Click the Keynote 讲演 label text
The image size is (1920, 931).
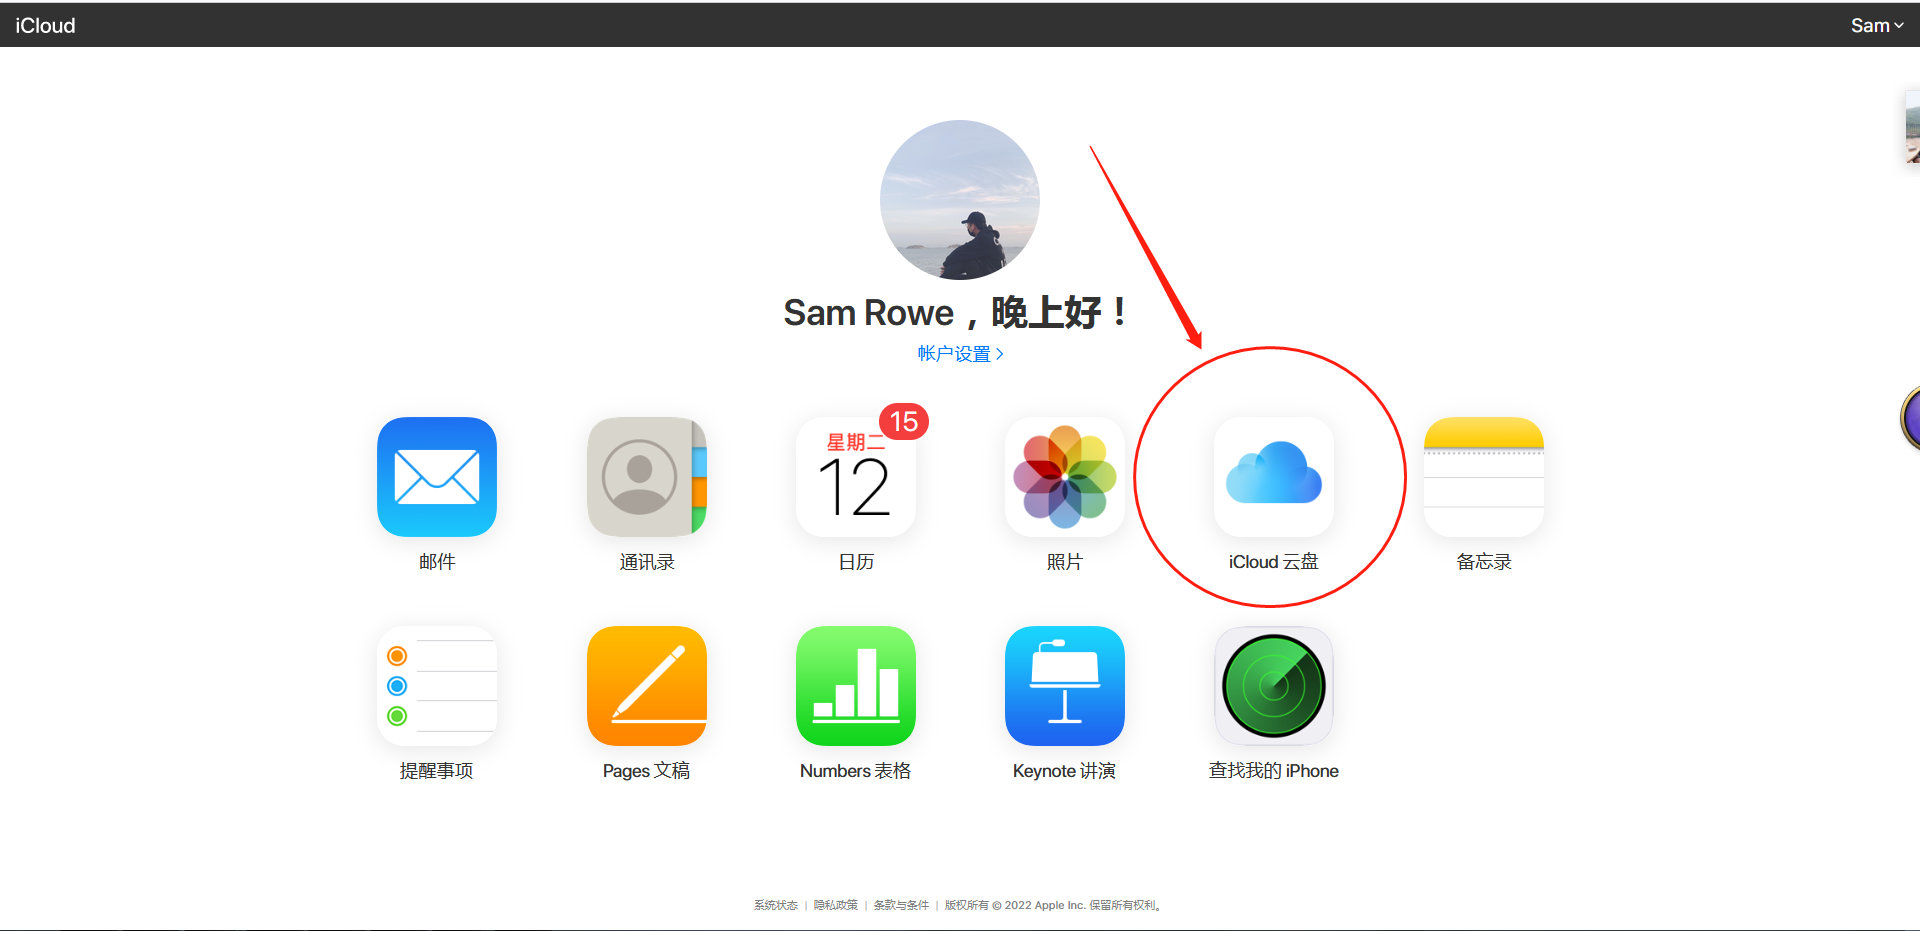click(1065, 771)
